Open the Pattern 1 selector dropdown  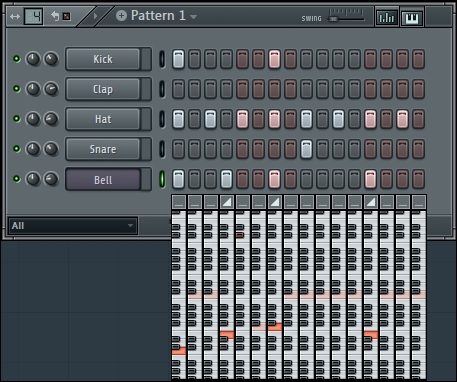(194, 16)
